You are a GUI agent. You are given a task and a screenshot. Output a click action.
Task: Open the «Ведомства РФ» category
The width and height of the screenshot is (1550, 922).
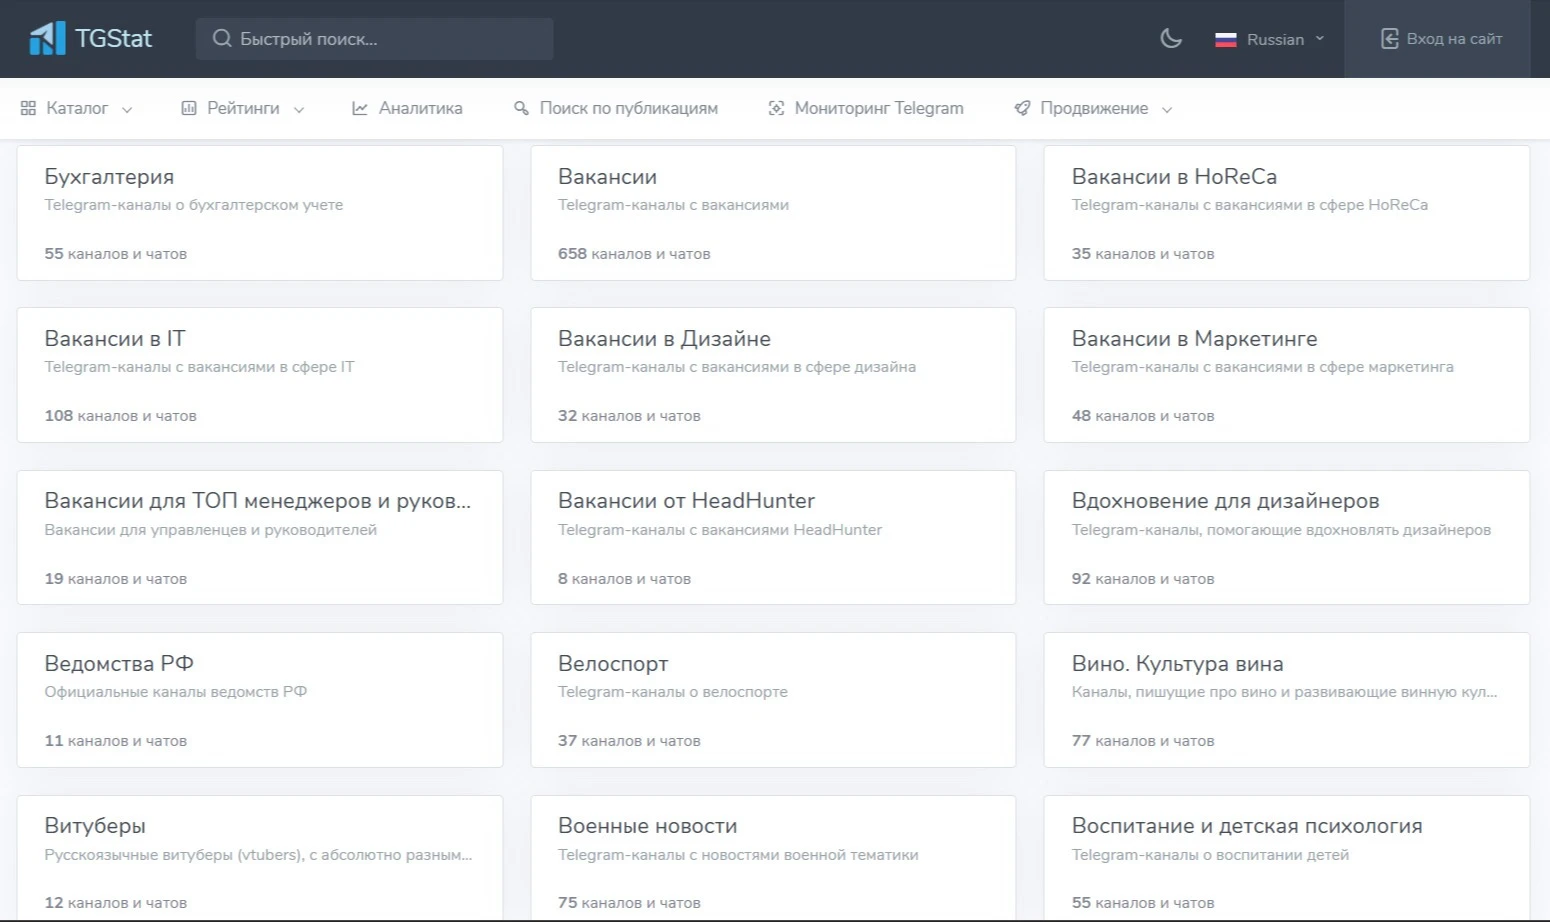pos(260,700)
